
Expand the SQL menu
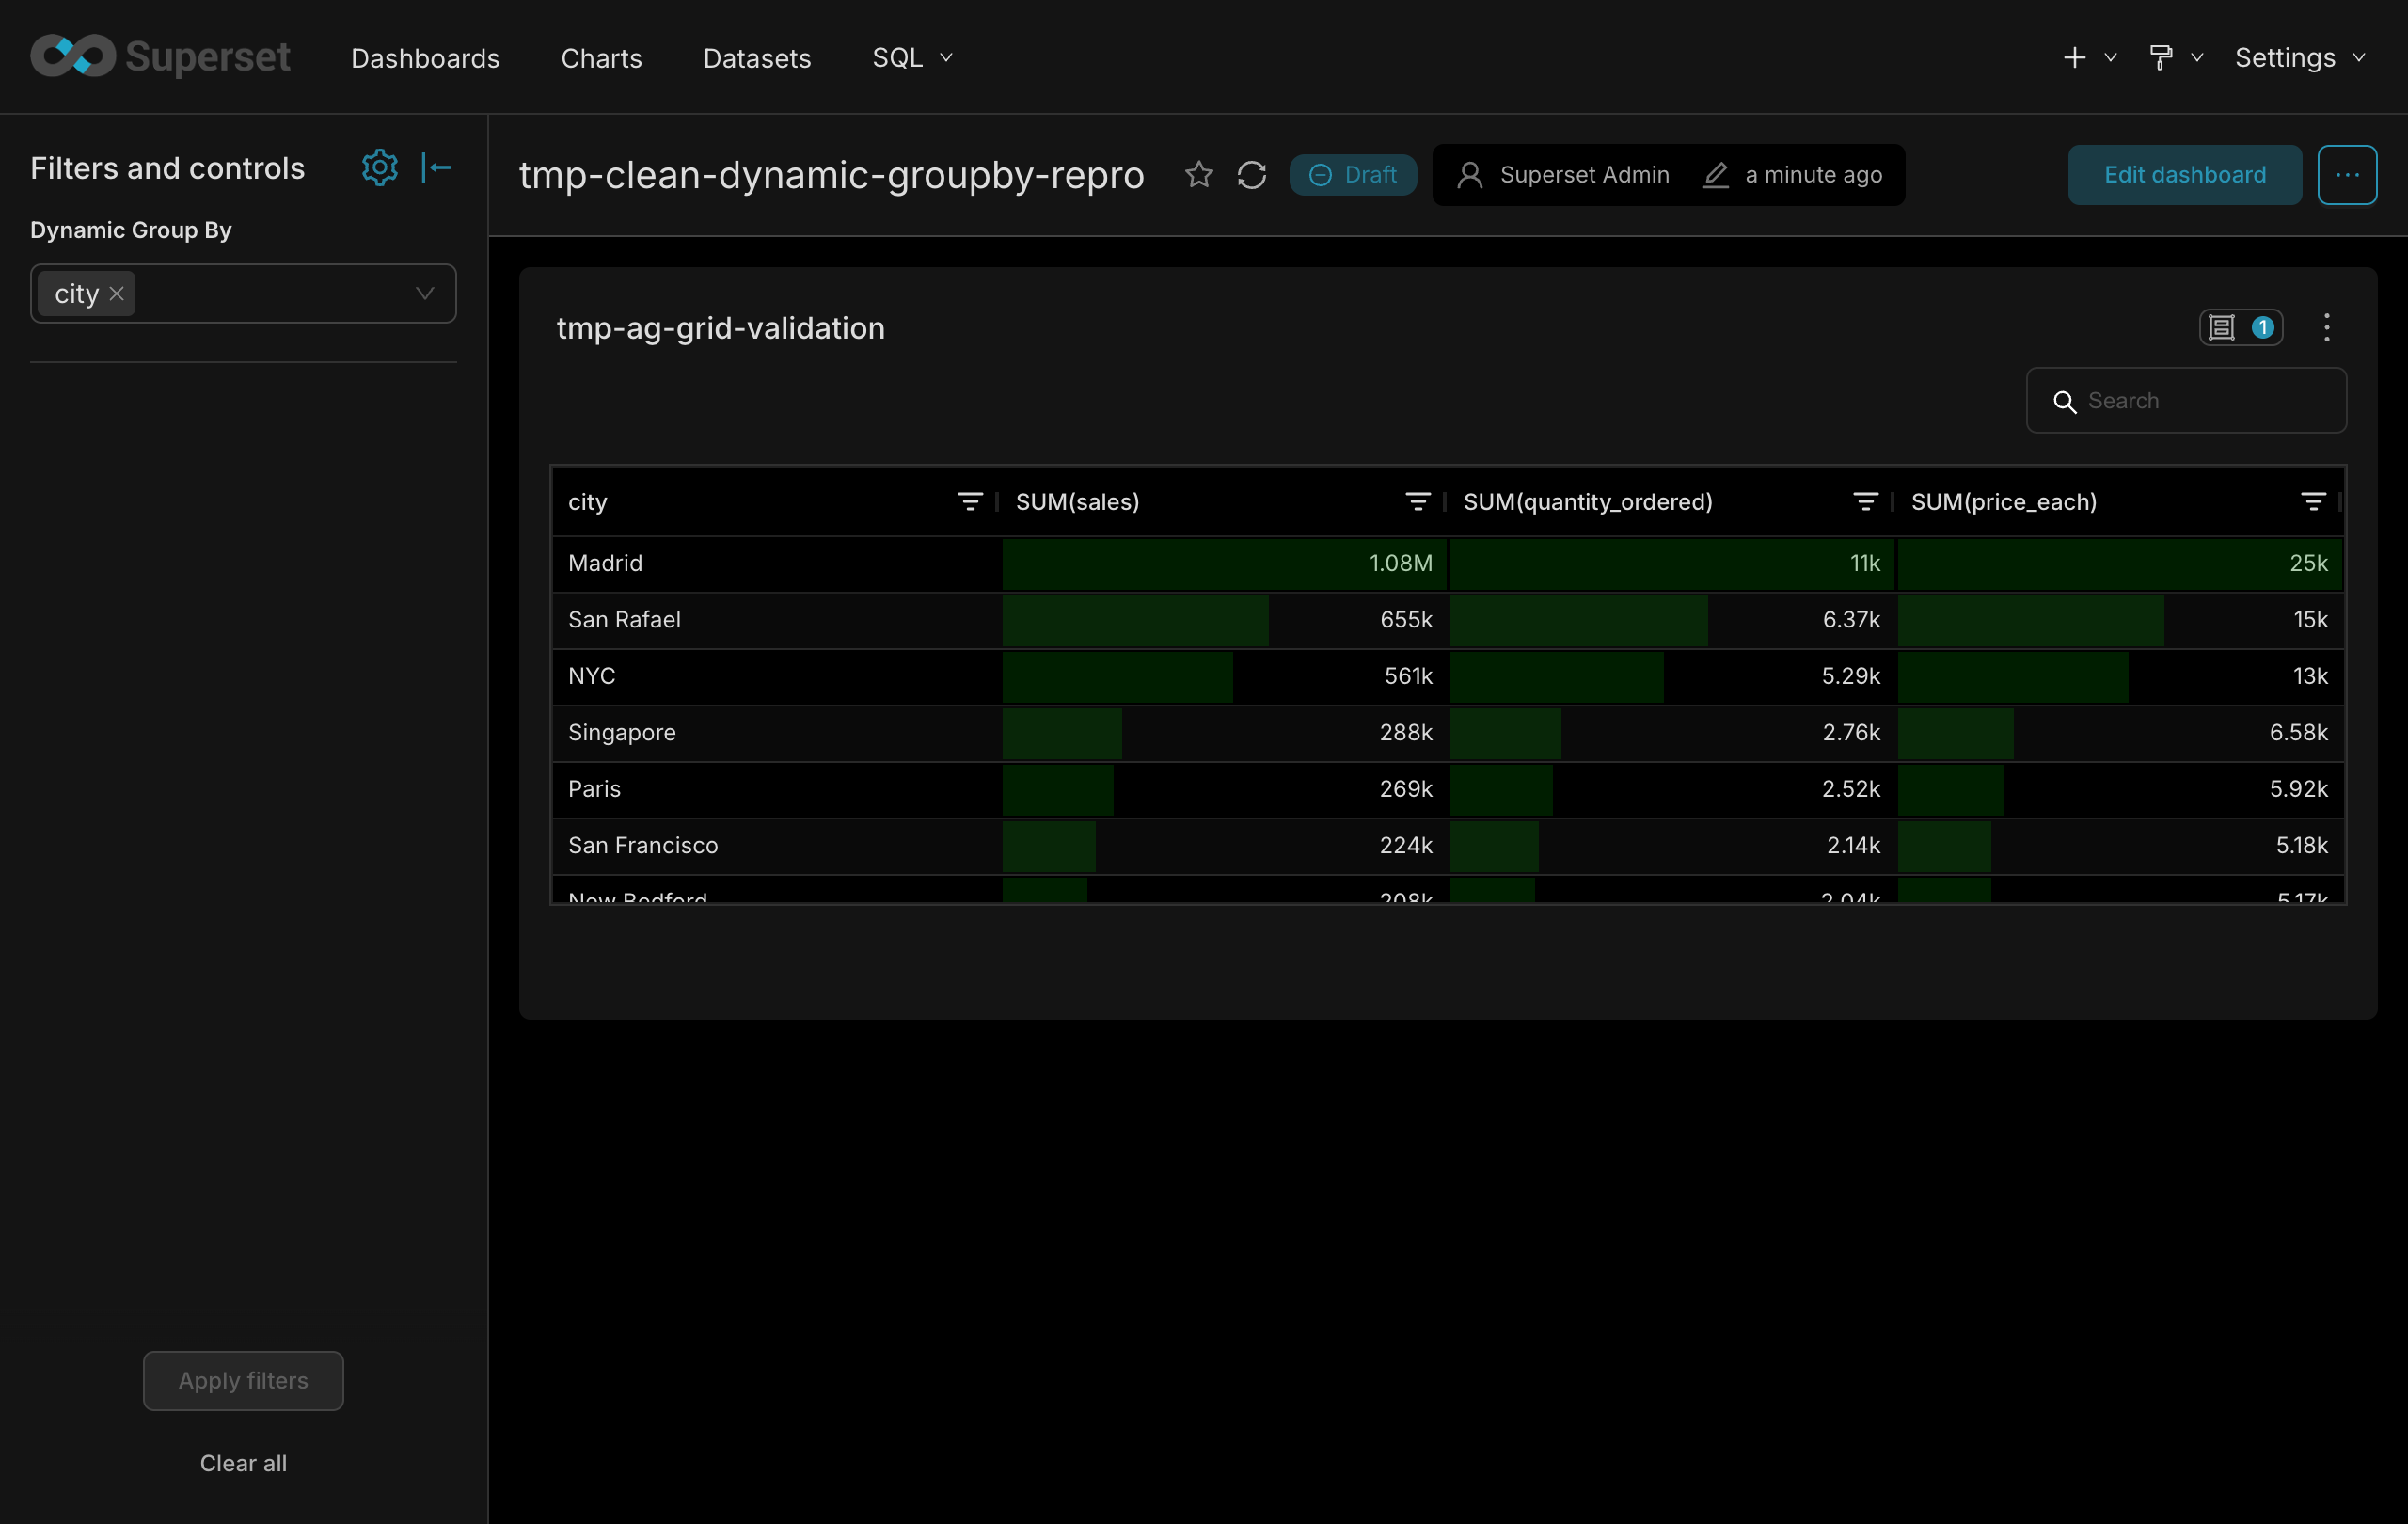point(912,58)
